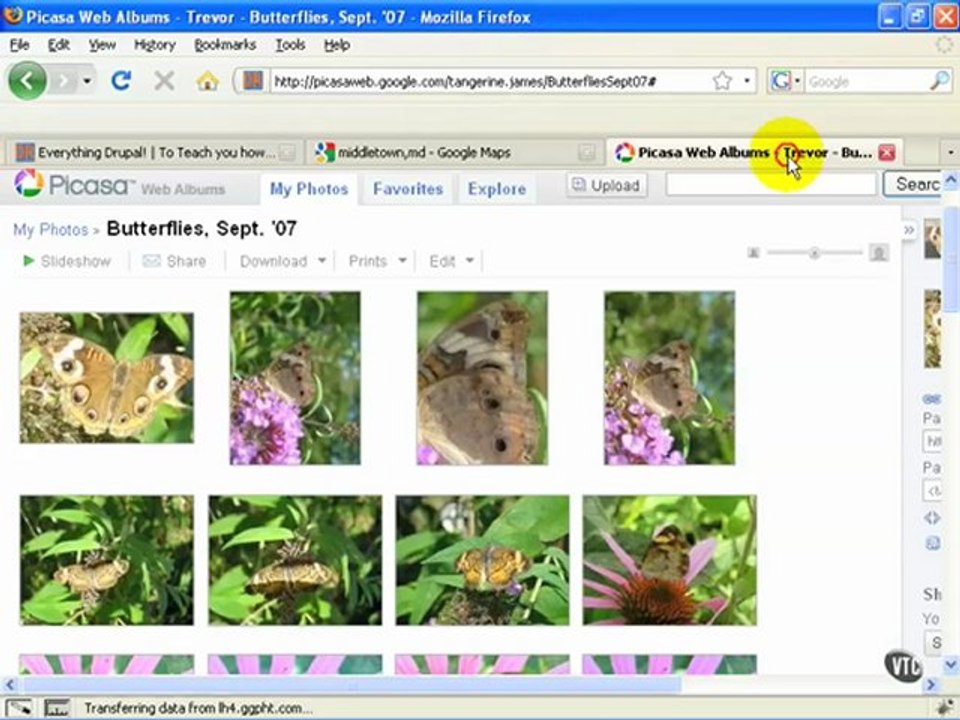Viewport: 960px width, 720px height.
Task: Reload the page with the refresh icon
Action: 121,80
